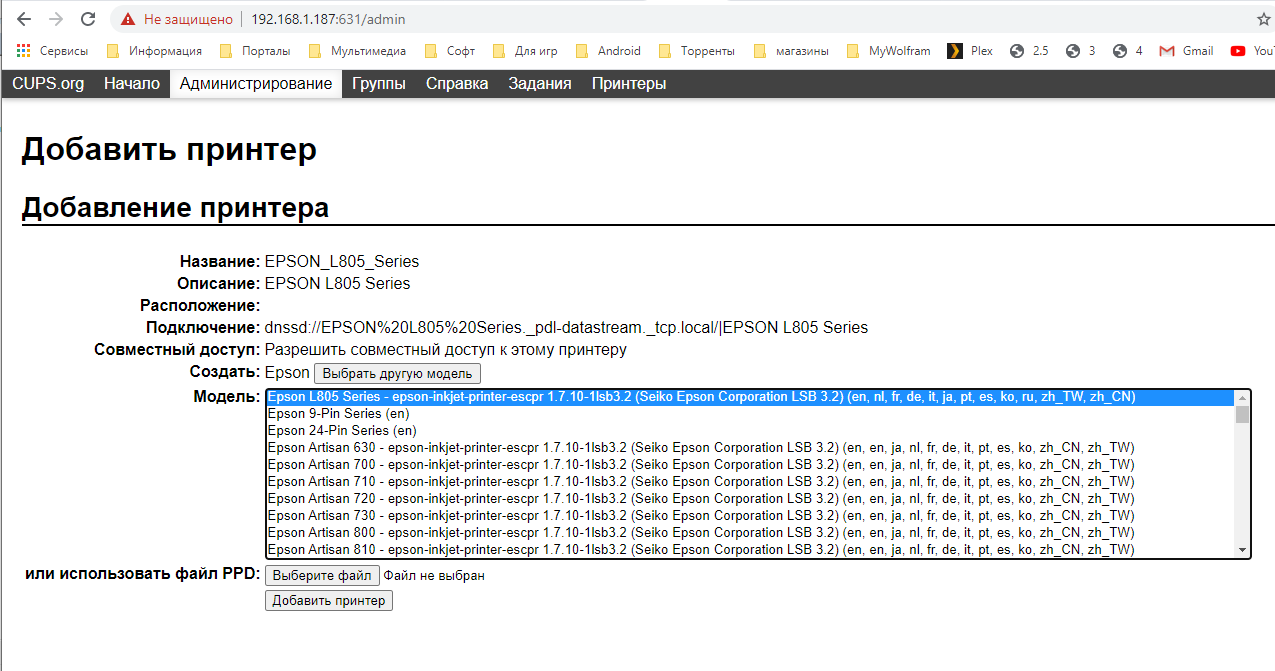Viewport: 1275px width, 671px height.
Task: Open the Plex bookmark
Action: click(x=970, y=51)
